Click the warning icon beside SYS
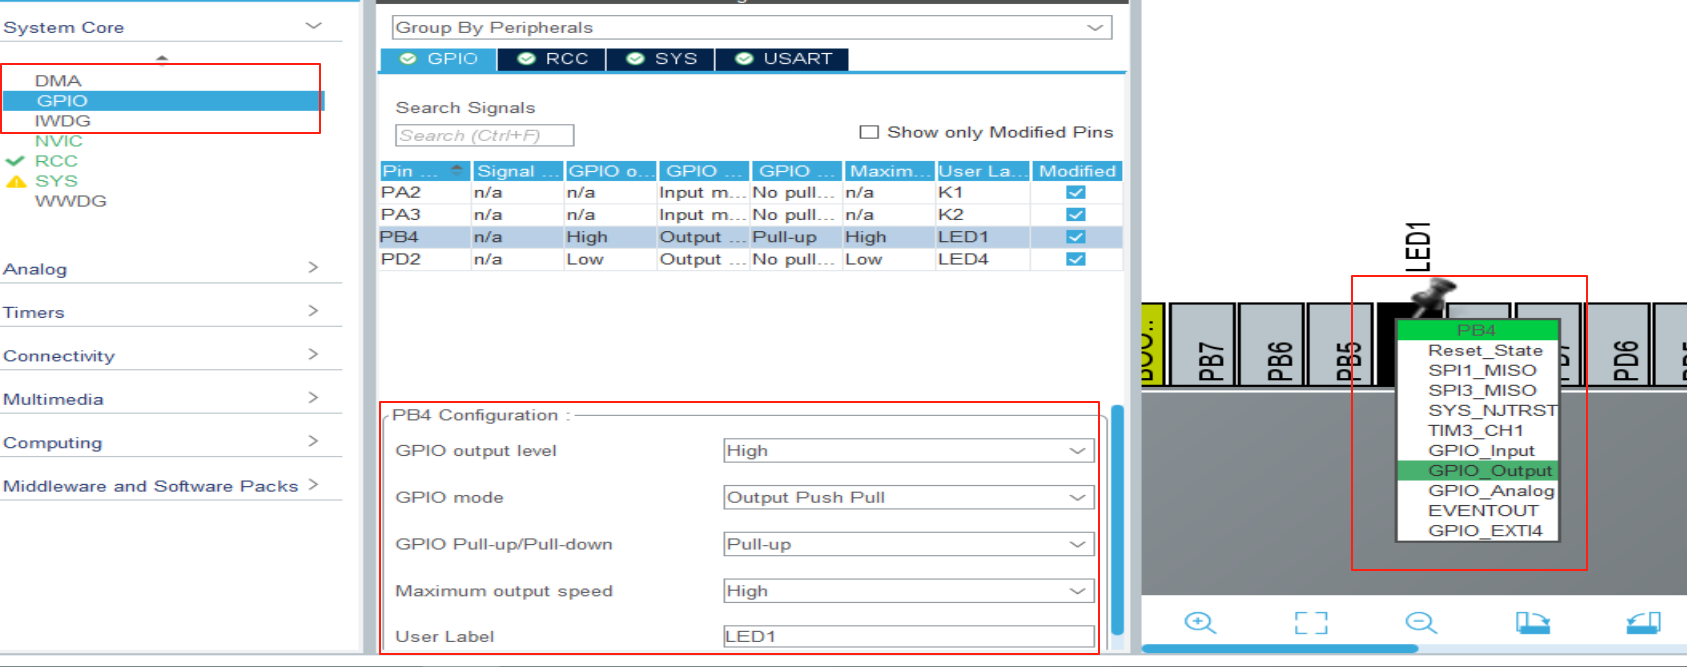This screenshot has height=667, width=1687. click(16, 181)
